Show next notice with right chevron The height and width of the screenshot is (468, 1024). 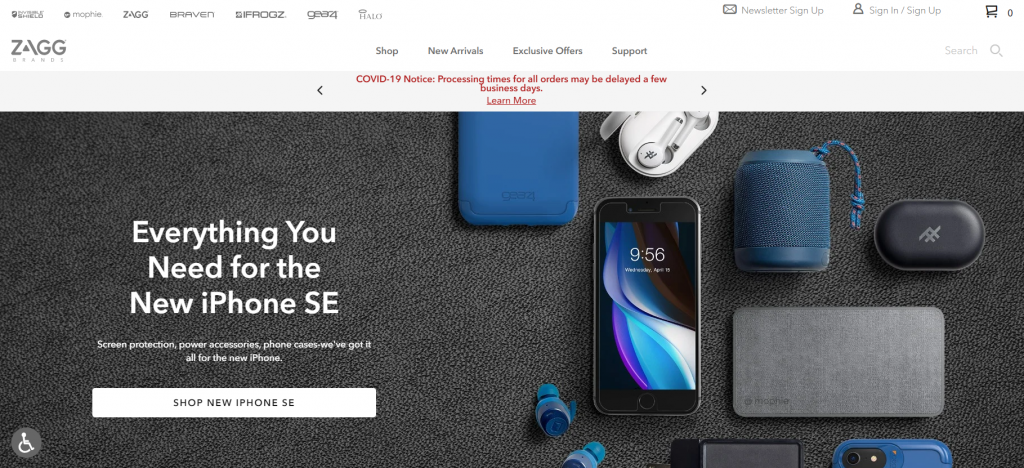click(x=703, y=90)
